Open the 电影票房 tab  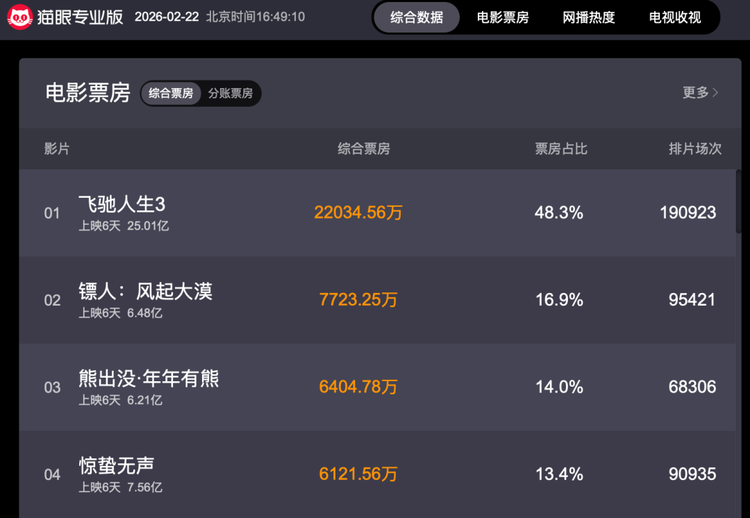(502, 17)
